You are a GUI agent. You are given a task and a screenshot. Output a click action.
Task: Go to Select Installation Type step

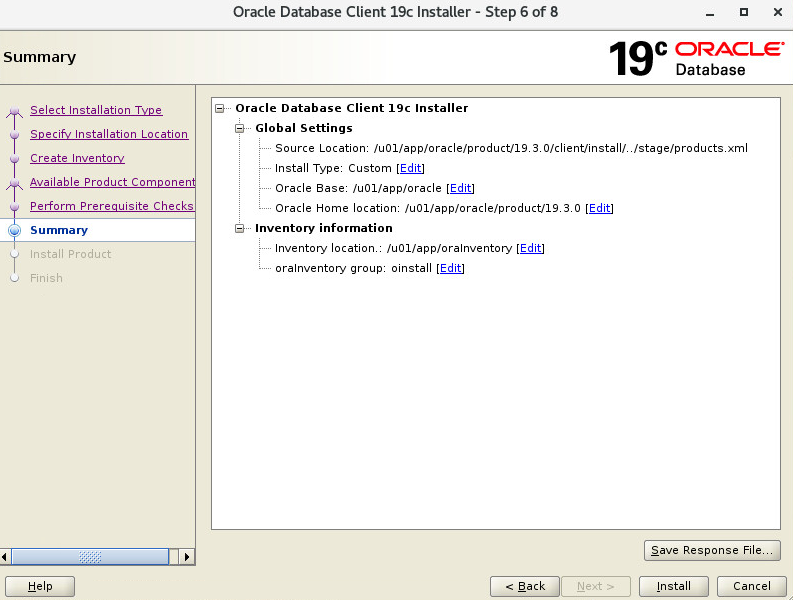[96, 110]
